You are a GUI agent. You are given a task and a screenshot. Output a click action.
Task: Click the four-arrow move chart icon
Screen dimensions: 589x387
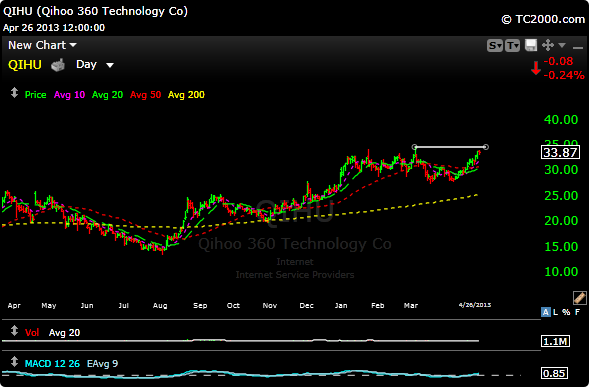(548, 45)
